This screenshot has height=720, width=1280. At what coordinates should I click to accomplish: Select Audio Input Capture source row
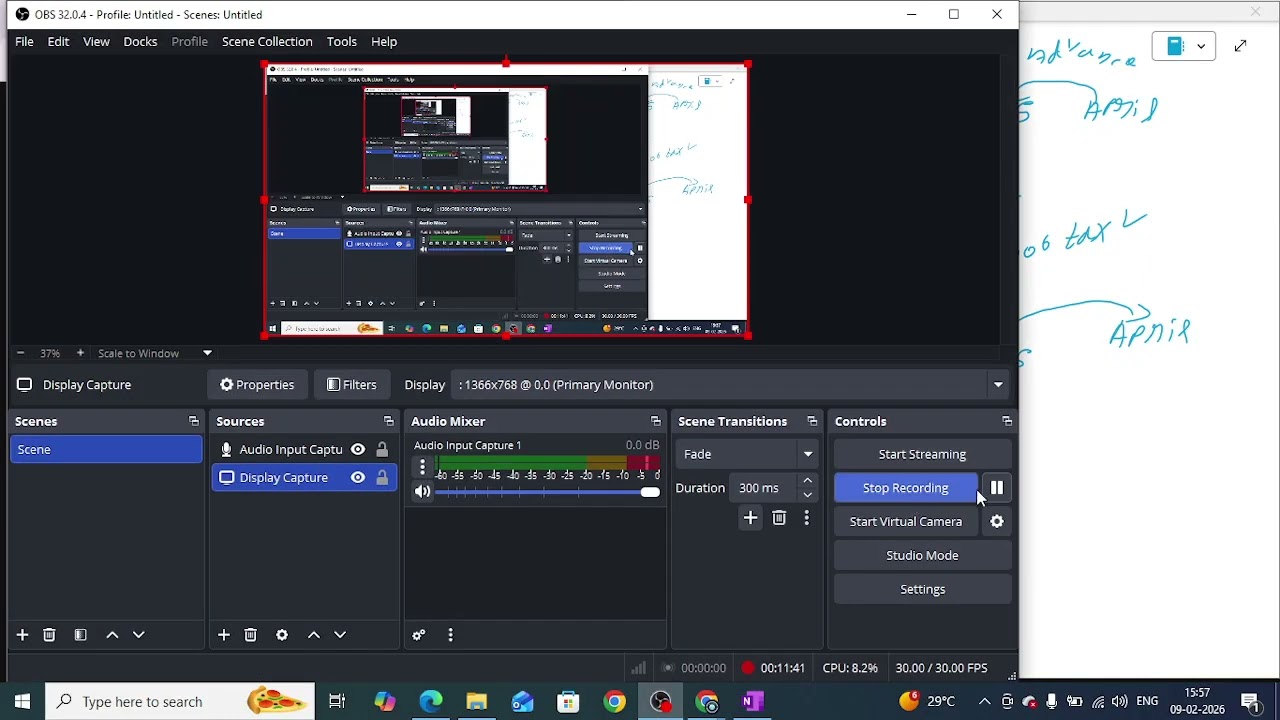[x=304, y=450]
